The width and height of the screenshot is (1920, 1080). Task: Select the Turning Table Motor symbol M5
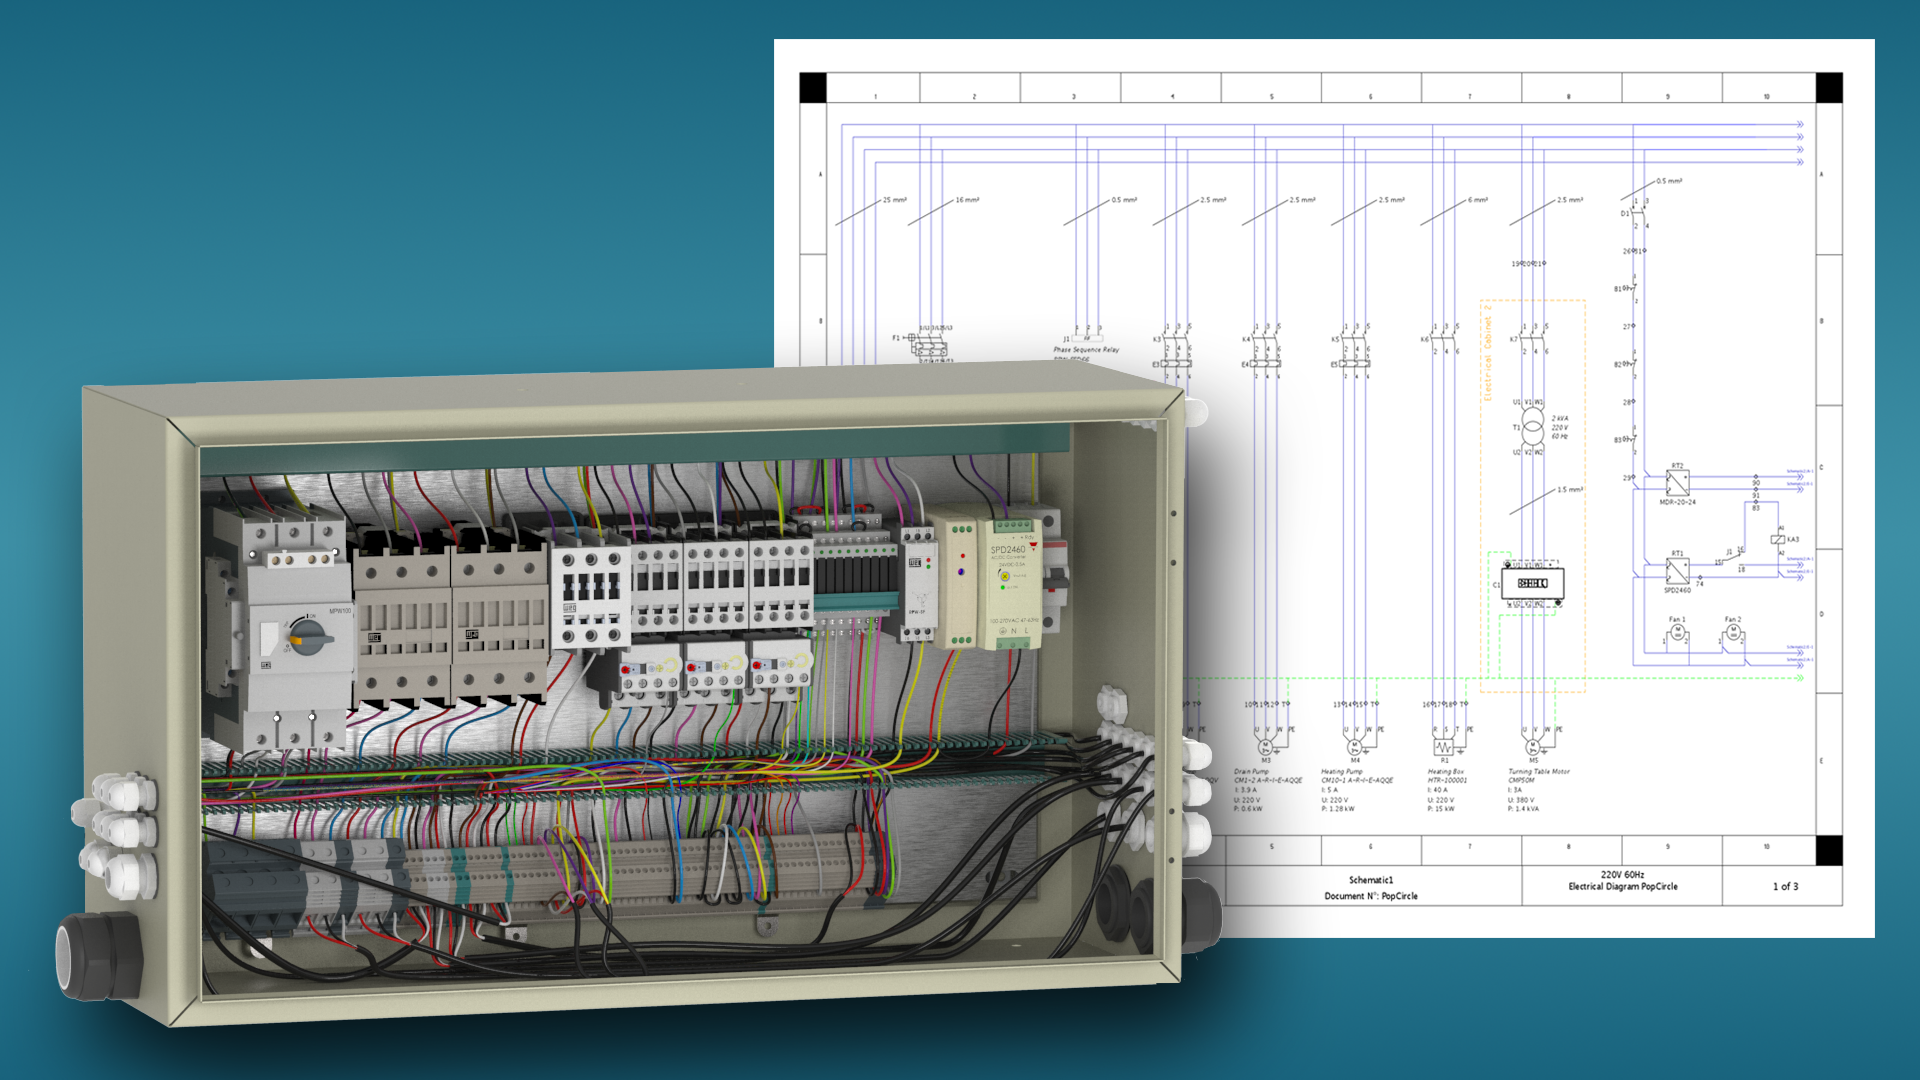pos(1533,746)
